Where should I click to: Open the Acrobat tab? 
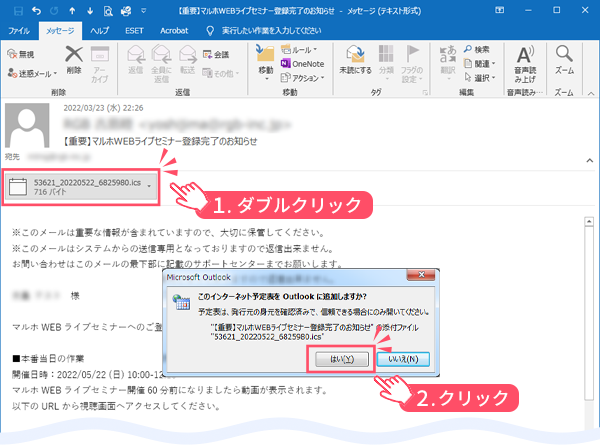coord(174,31)
